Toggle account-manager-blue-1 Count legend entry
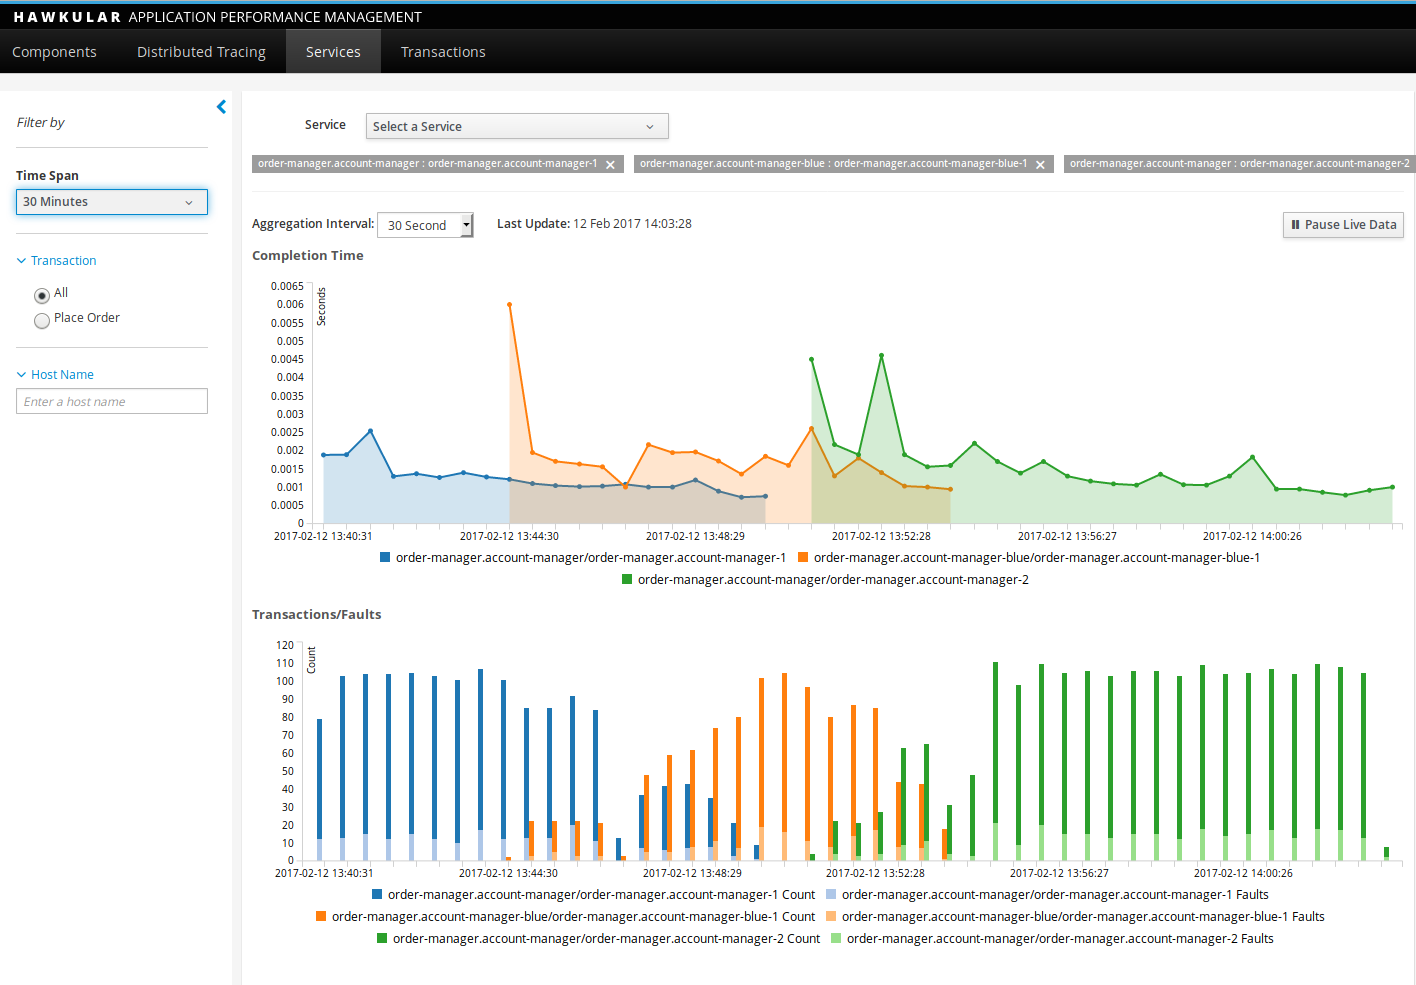Viewport: 1416px width, 985px height. [x=565, y=917]
